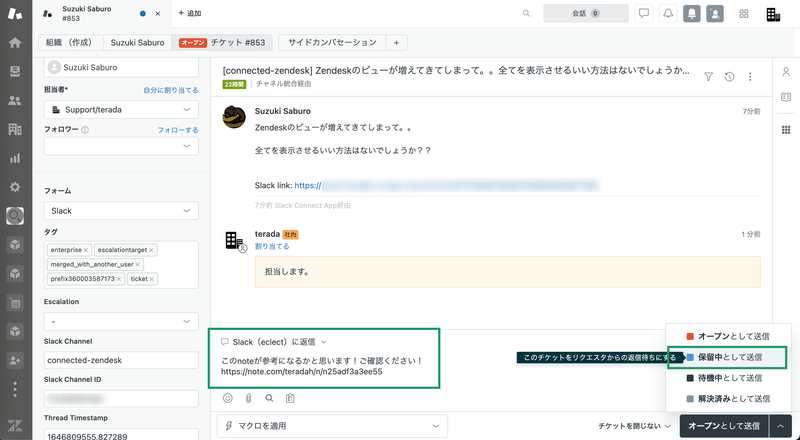800x440 pixels.
Task: Select 保留中として送信 in status menu
Action: pos(729,357)
